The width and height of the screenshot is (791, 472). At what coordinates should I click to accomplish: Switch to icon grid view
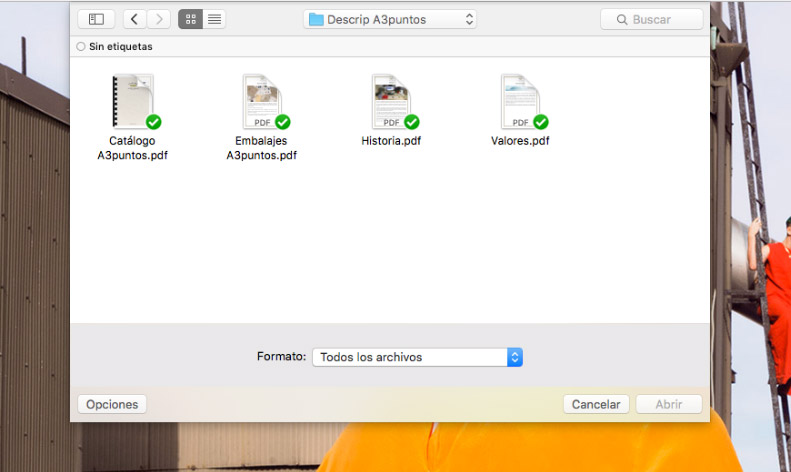point(191,19)
